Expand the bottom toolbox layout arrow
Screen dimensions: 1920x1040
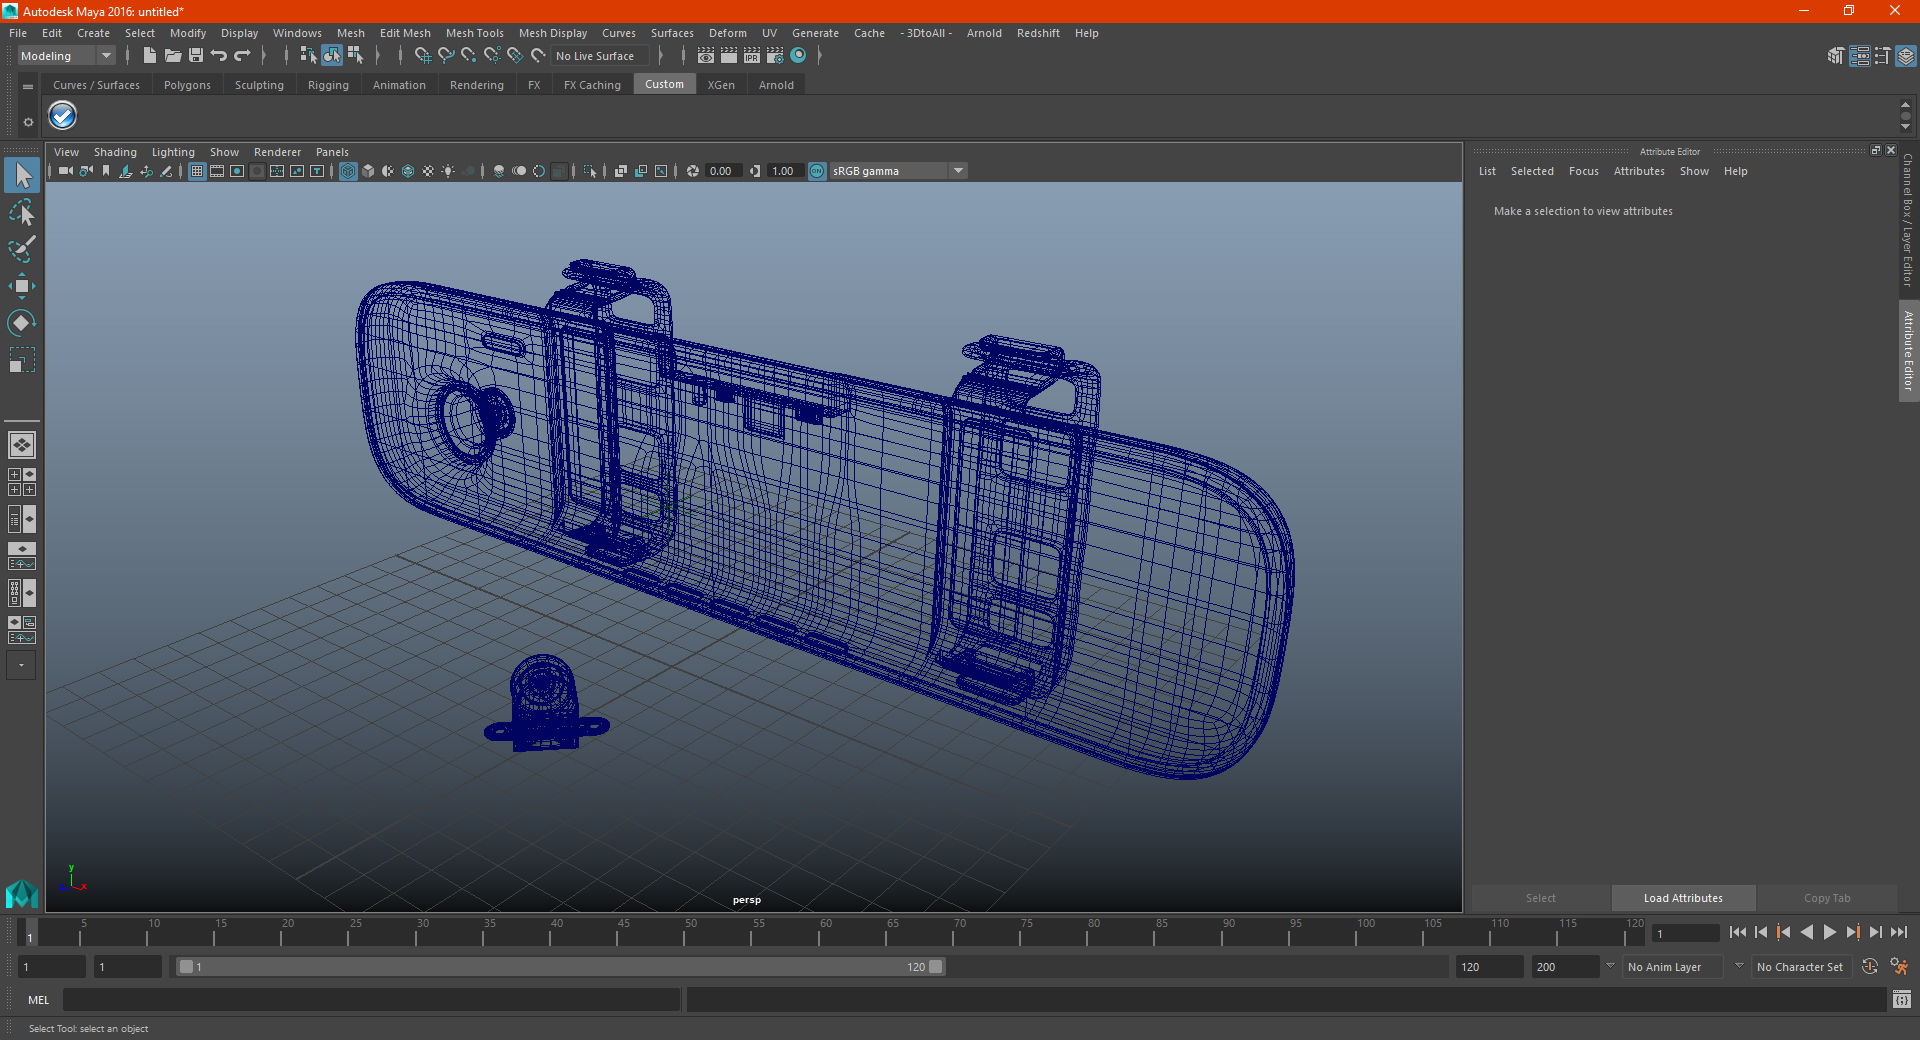coord(21,665)
